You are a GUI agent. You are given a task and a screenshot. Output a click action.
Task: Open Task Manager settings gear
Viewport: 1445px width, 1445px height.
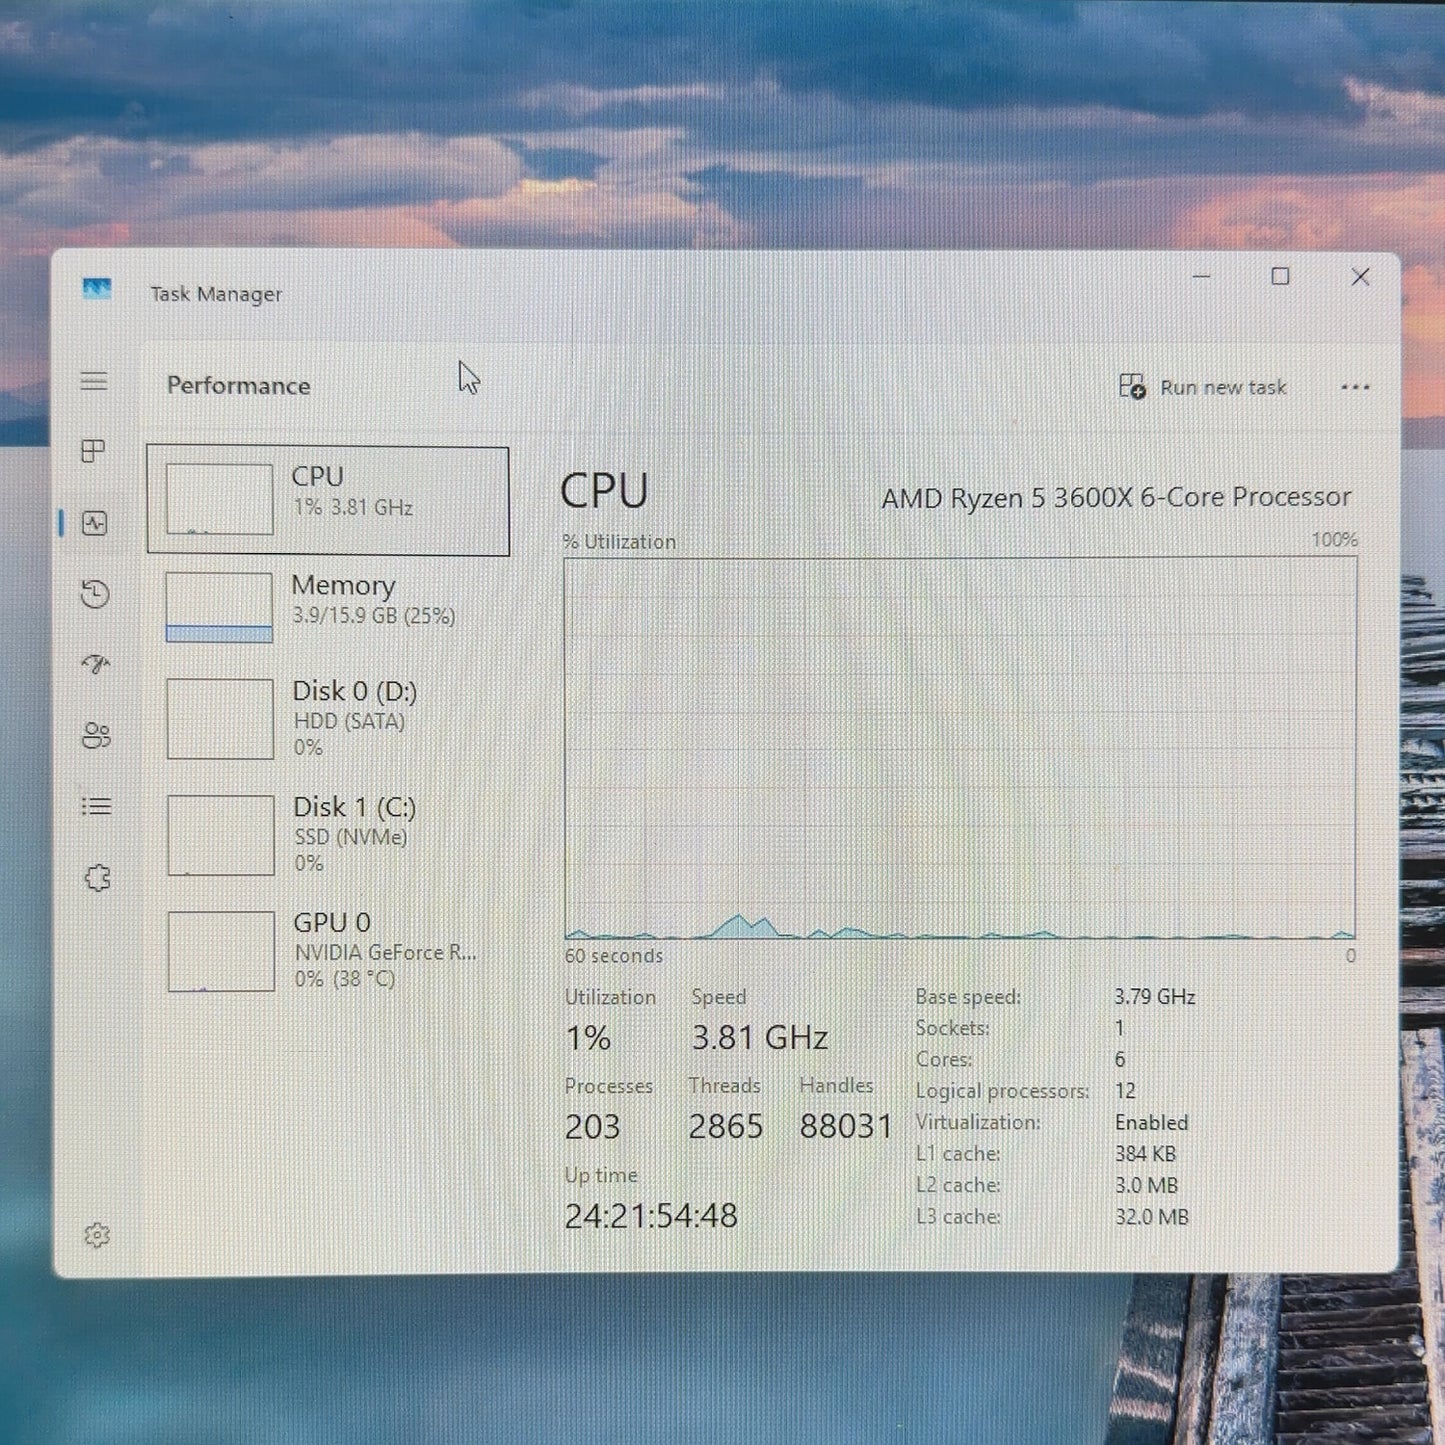(x=97, y=1236)
